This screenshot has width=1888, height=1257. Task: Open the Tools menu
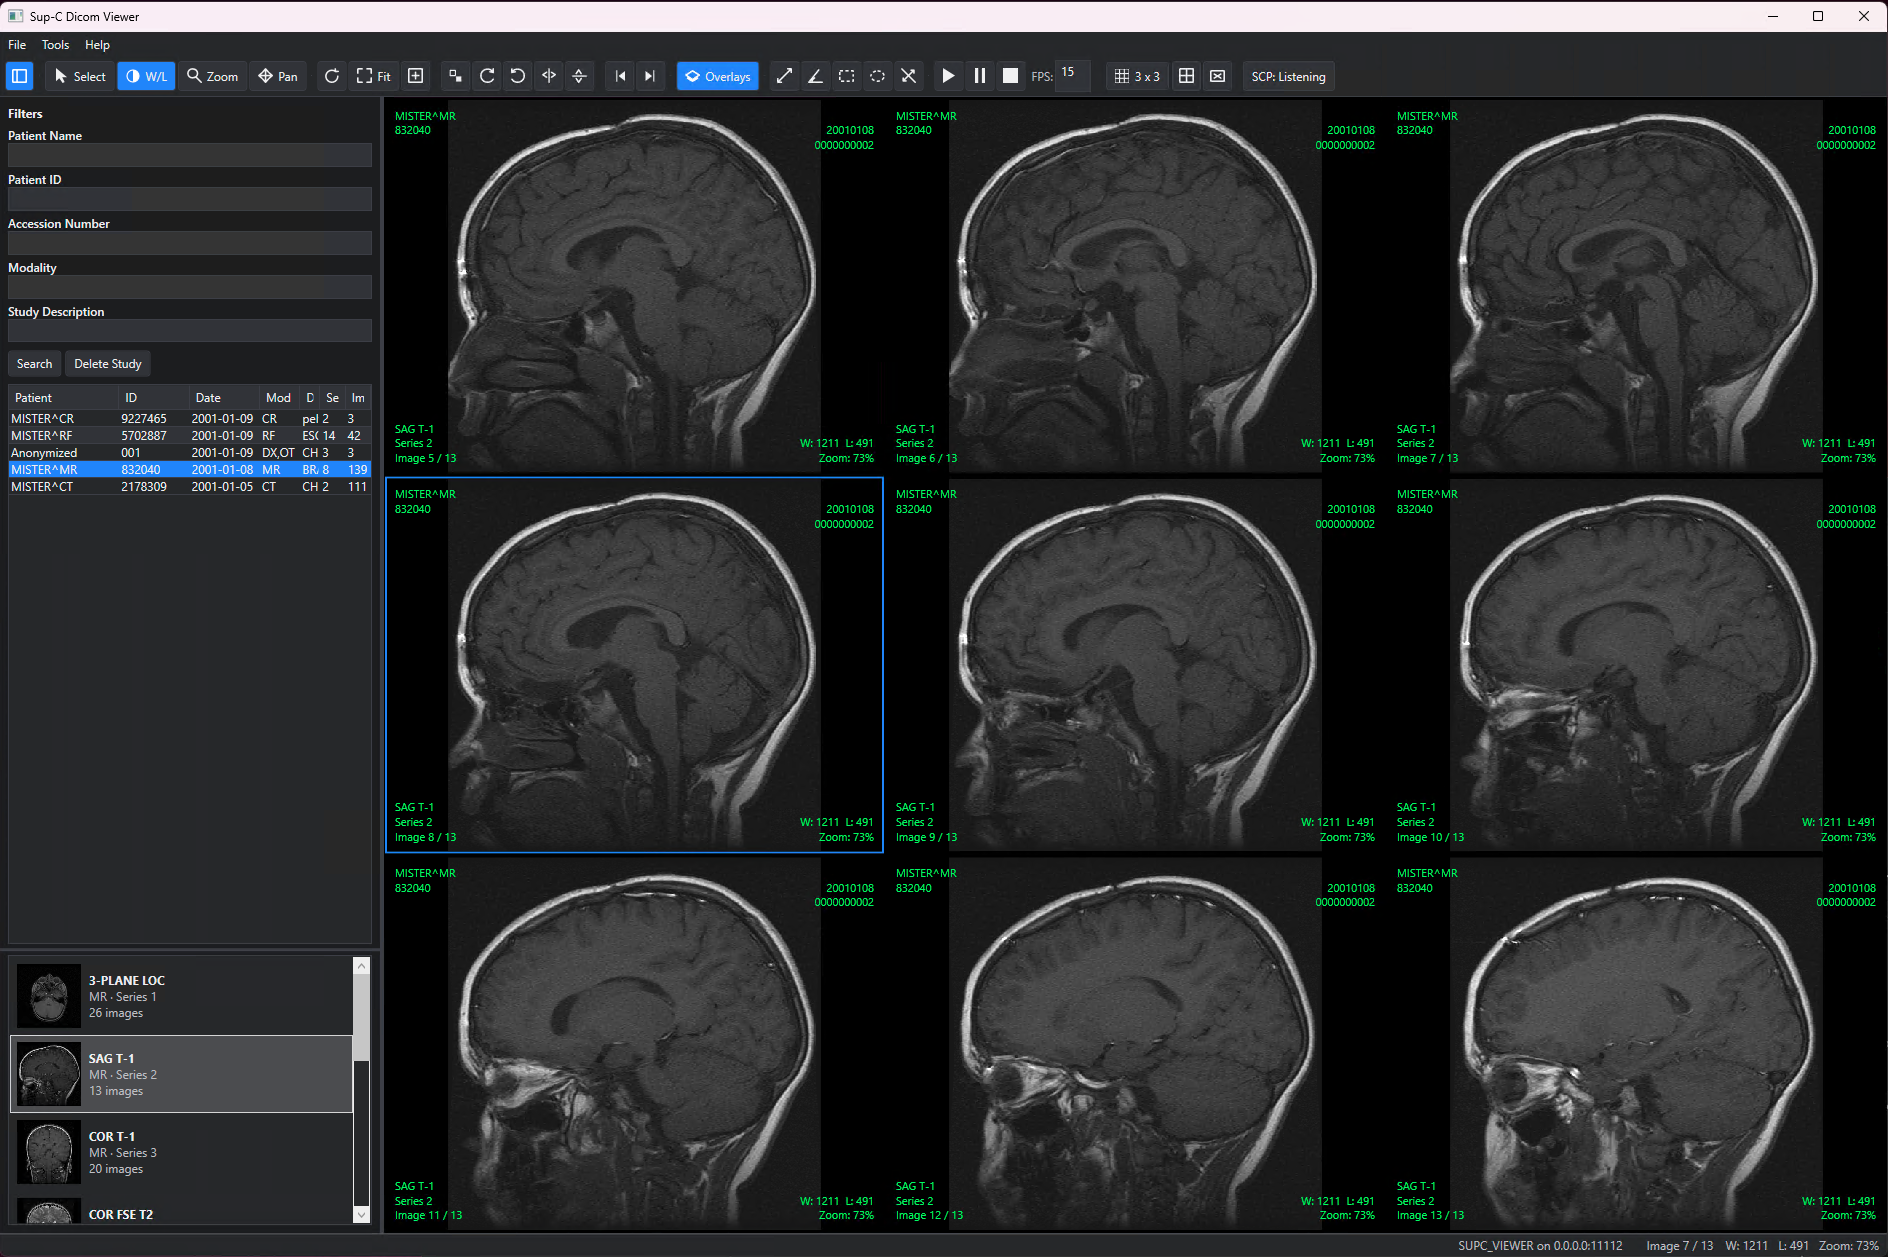tap(55, 45)
